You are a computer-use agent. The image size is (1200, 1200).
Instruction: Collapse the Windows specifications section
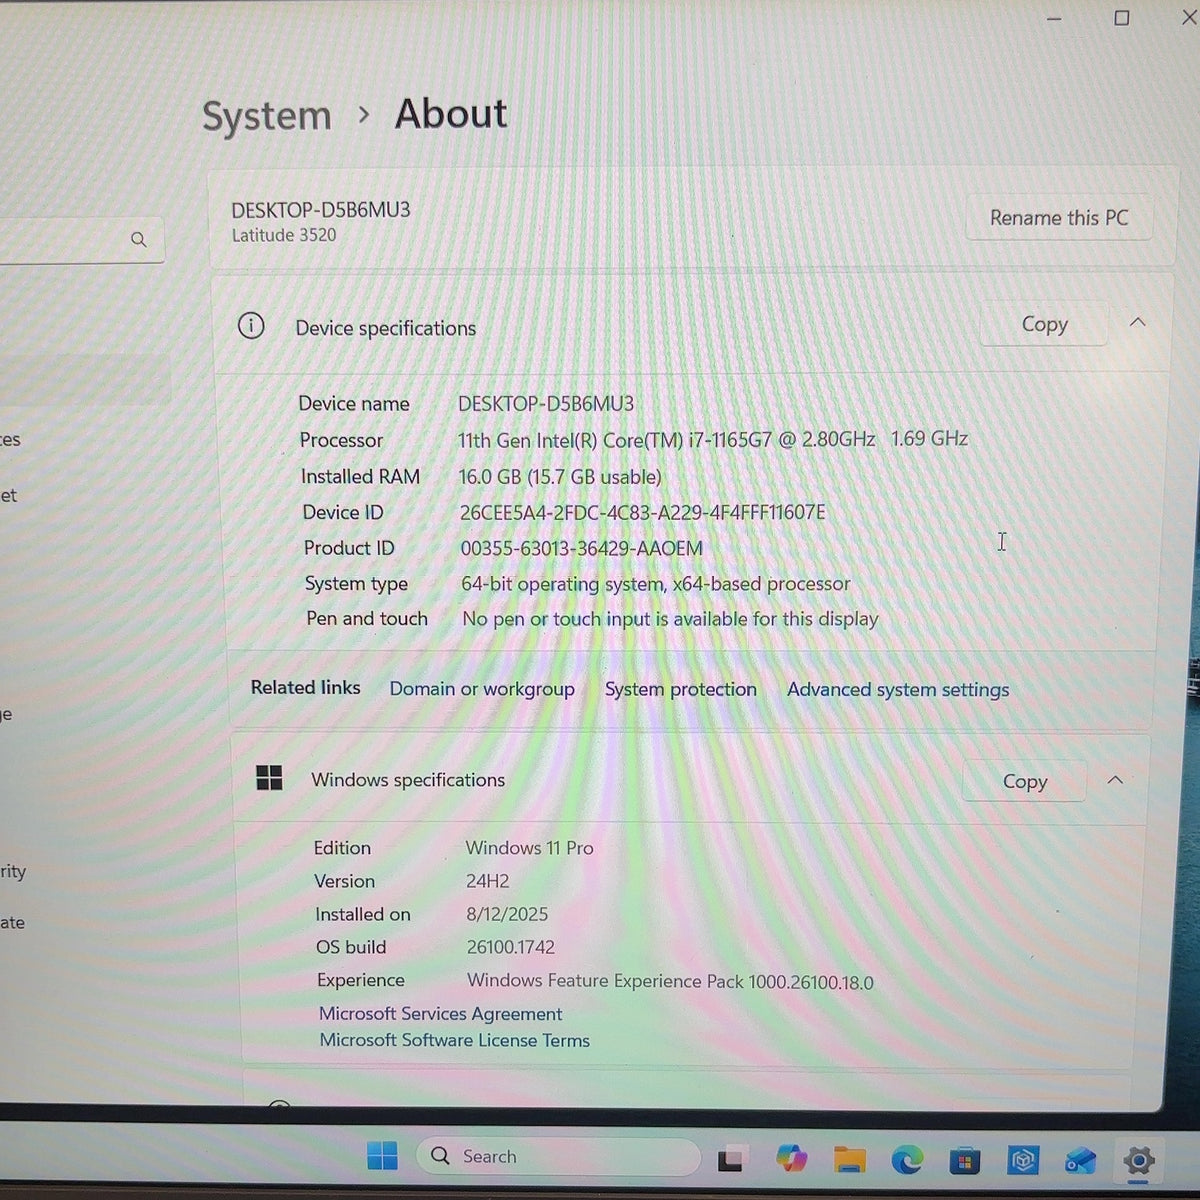click(1115, 780)
